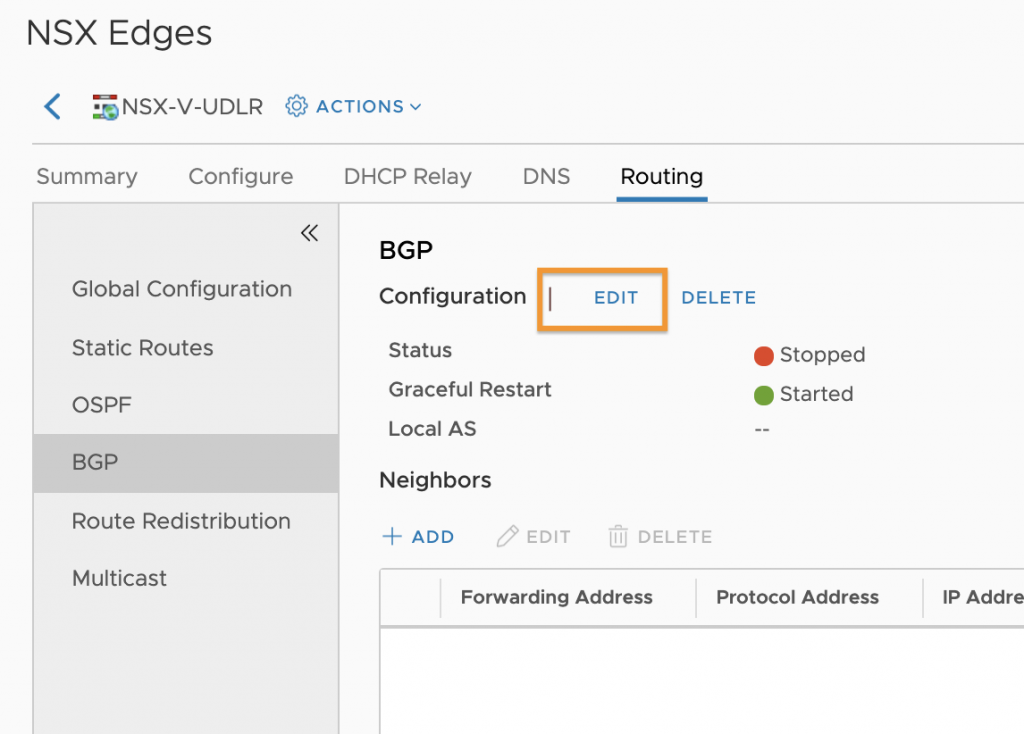
Task: Click the pencil edit icon under Neighbors
Action: [x=507, y=536]
